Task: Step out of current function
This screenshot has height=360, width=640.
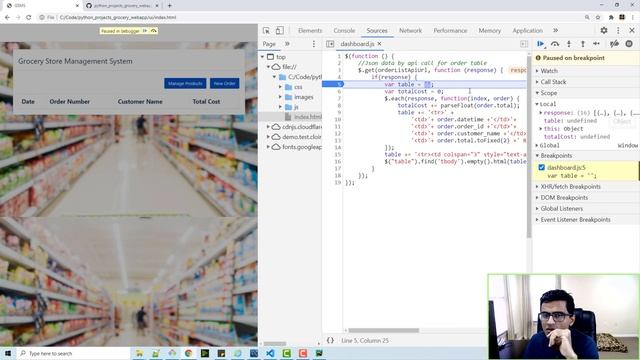Action: 583,44
